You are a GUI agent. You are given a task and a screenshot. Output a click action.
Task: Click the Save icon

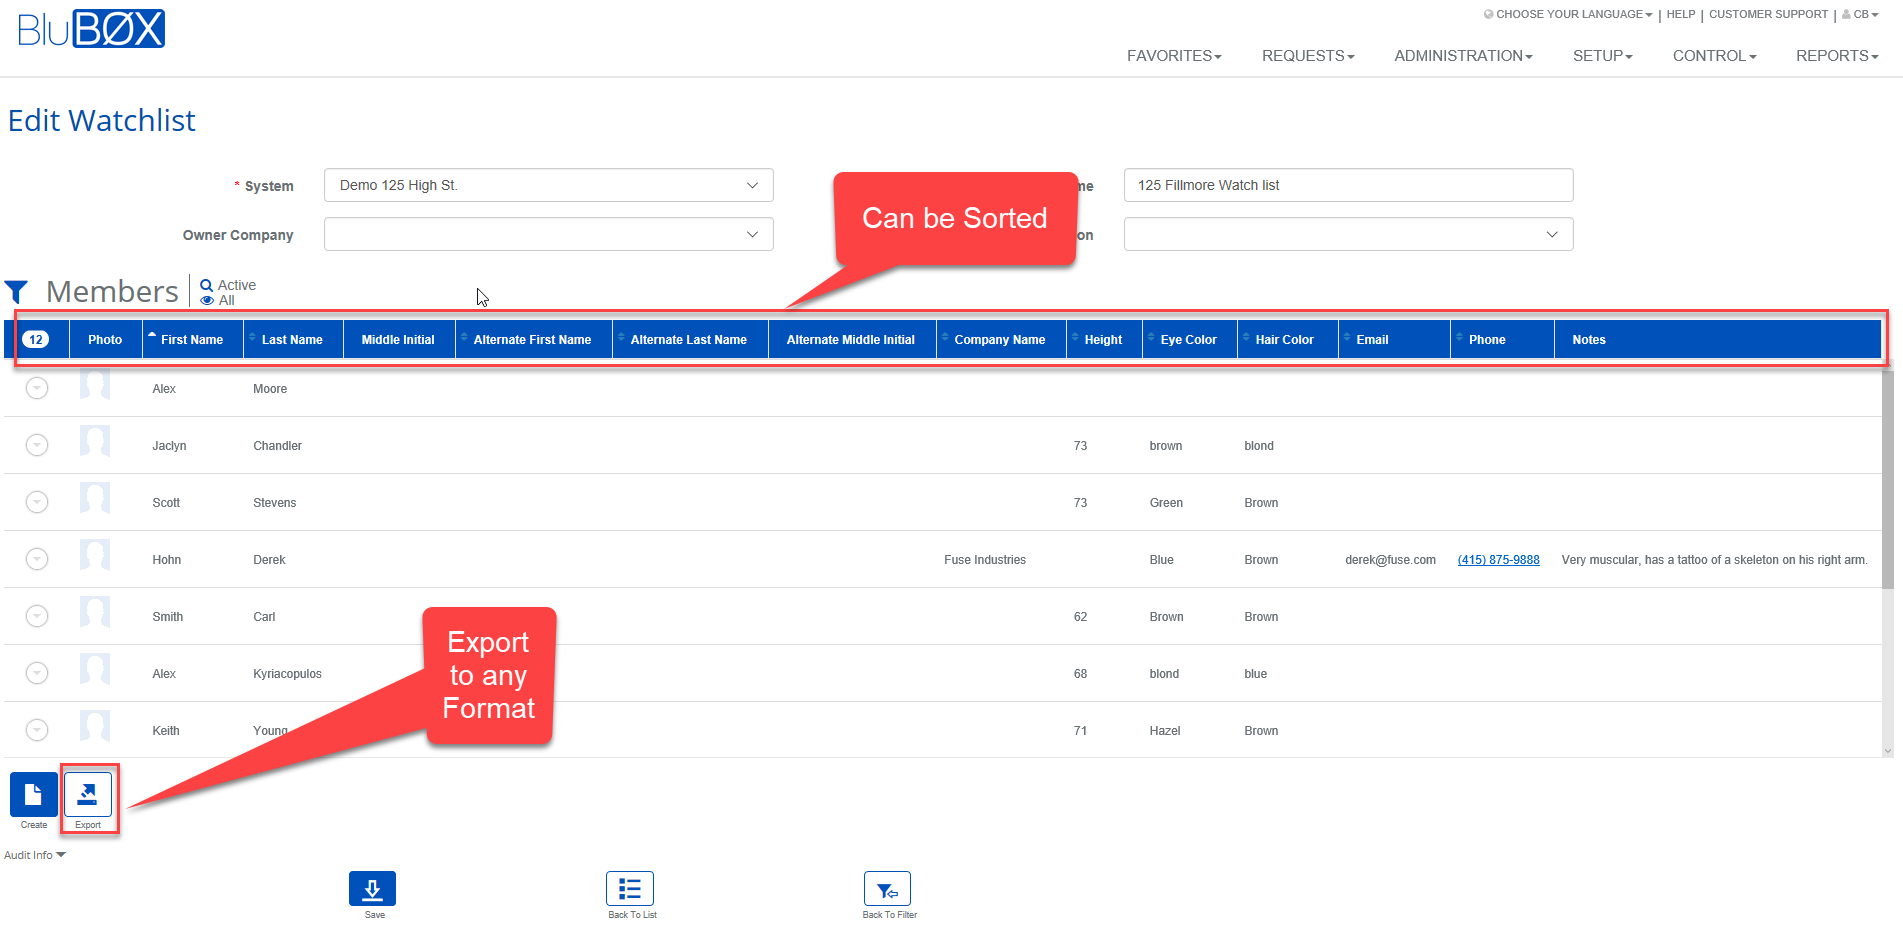point(372,888)
